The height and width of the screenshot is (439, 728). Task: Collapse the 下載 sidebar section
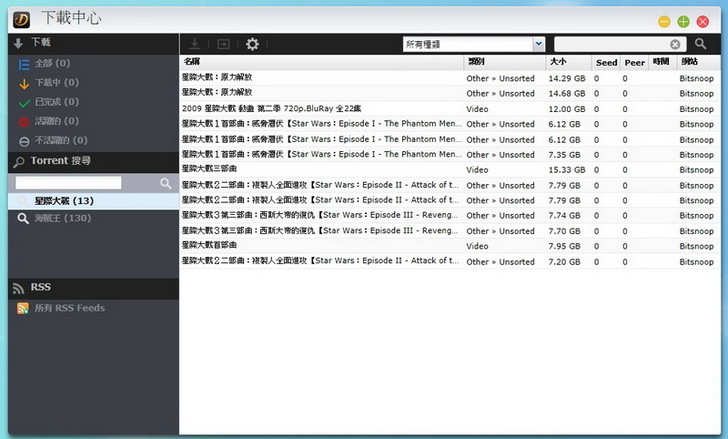tap(40, 43)
